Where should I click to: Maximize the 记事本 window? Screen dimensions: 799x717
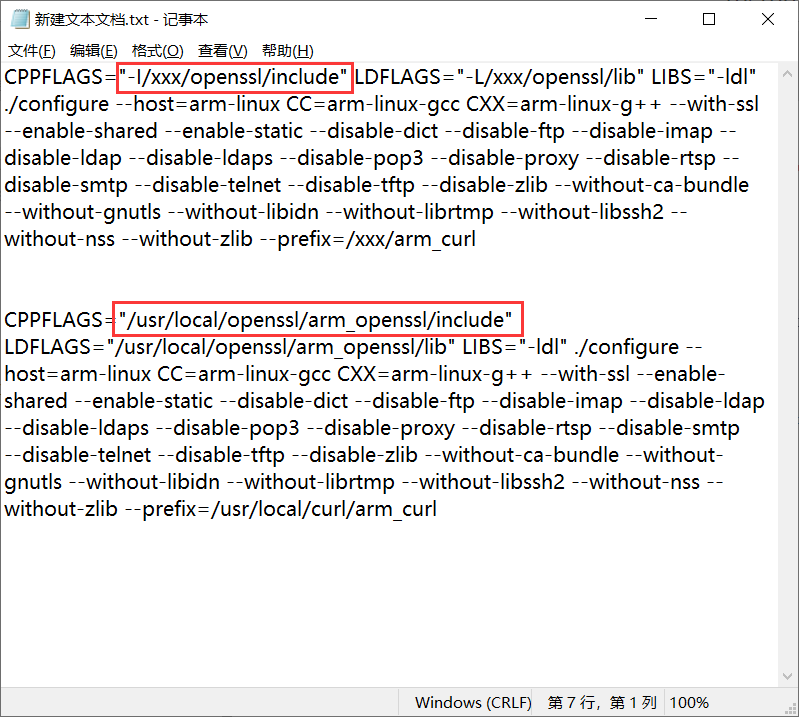pos(709,19)
